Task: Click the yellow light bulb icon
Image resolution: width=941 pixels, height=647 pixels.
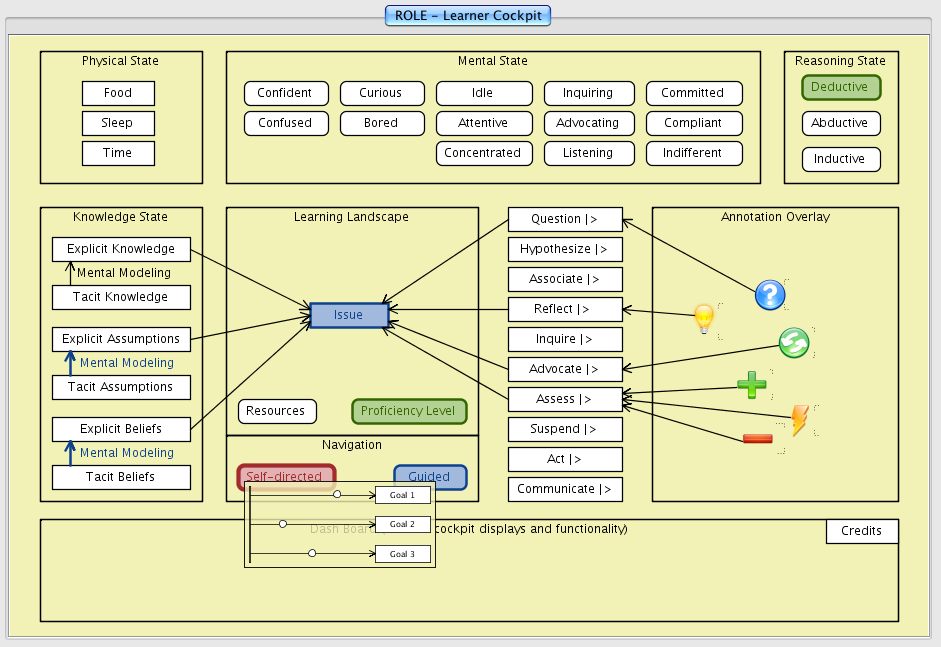Action: pyautogui.click(x=705, y=319)
